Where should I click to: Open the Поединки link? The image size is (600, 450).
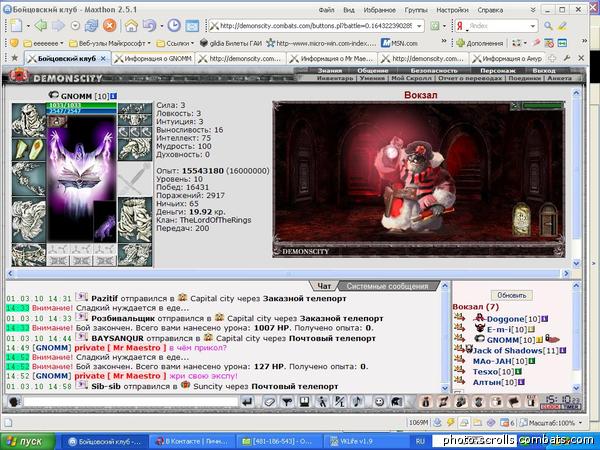click(524, 78)
